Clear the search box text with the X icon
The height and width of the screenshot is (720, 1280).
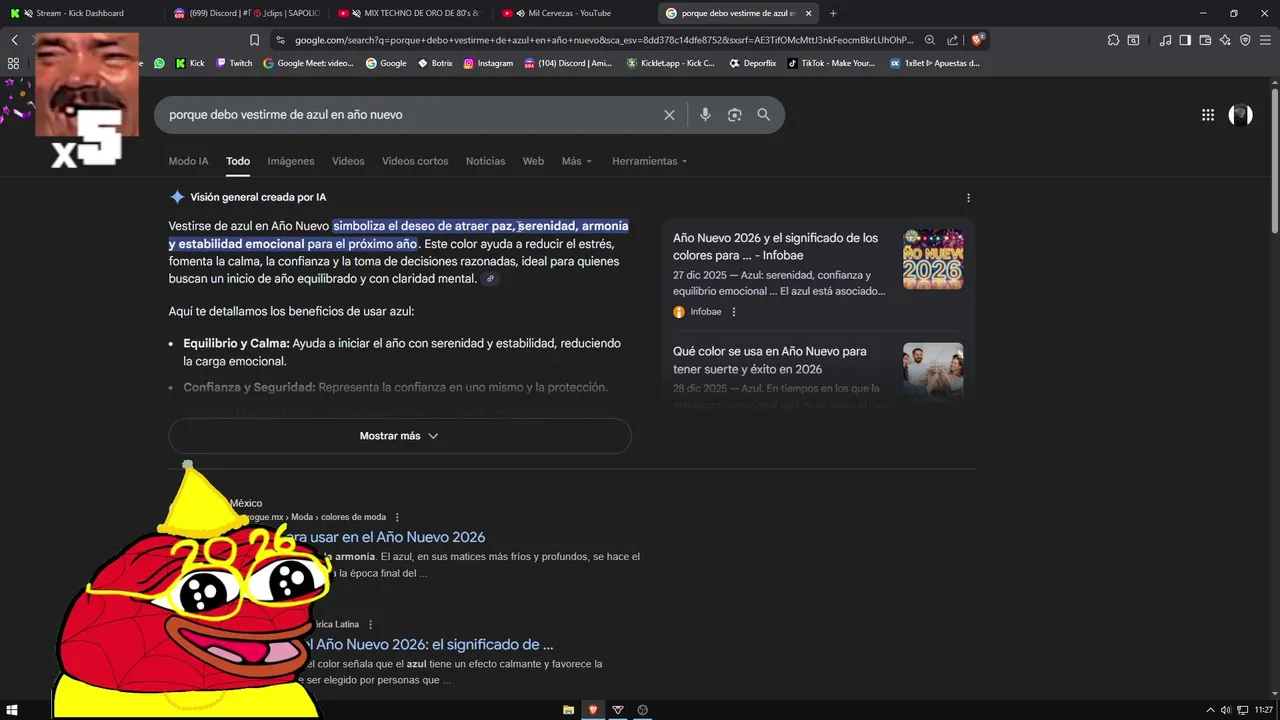coord(670,115)
